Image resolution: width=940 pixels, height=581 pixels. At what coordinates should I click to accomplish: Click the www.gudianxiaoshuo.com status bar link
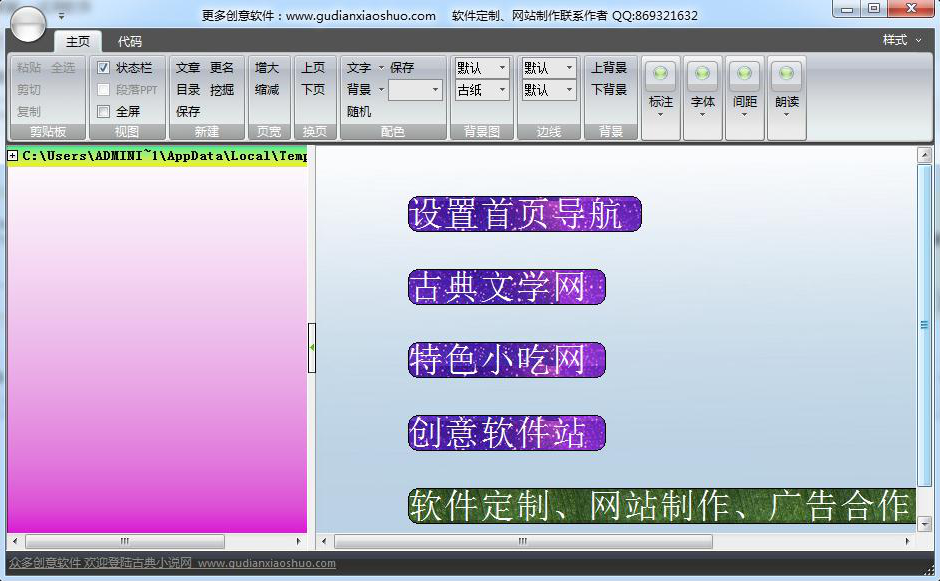pos(266,564)
